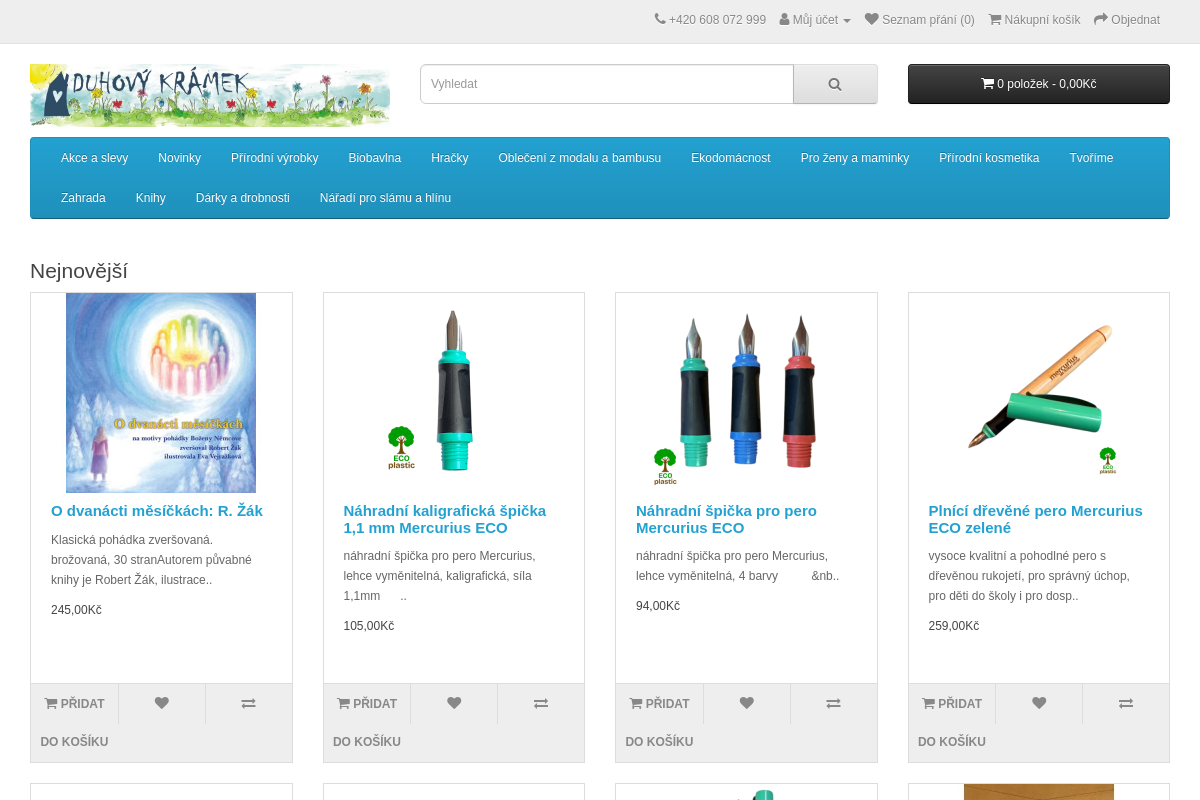1200x800 pixels.
Task: Open Seznam přání wishlist link
Action: pos(920,20)
